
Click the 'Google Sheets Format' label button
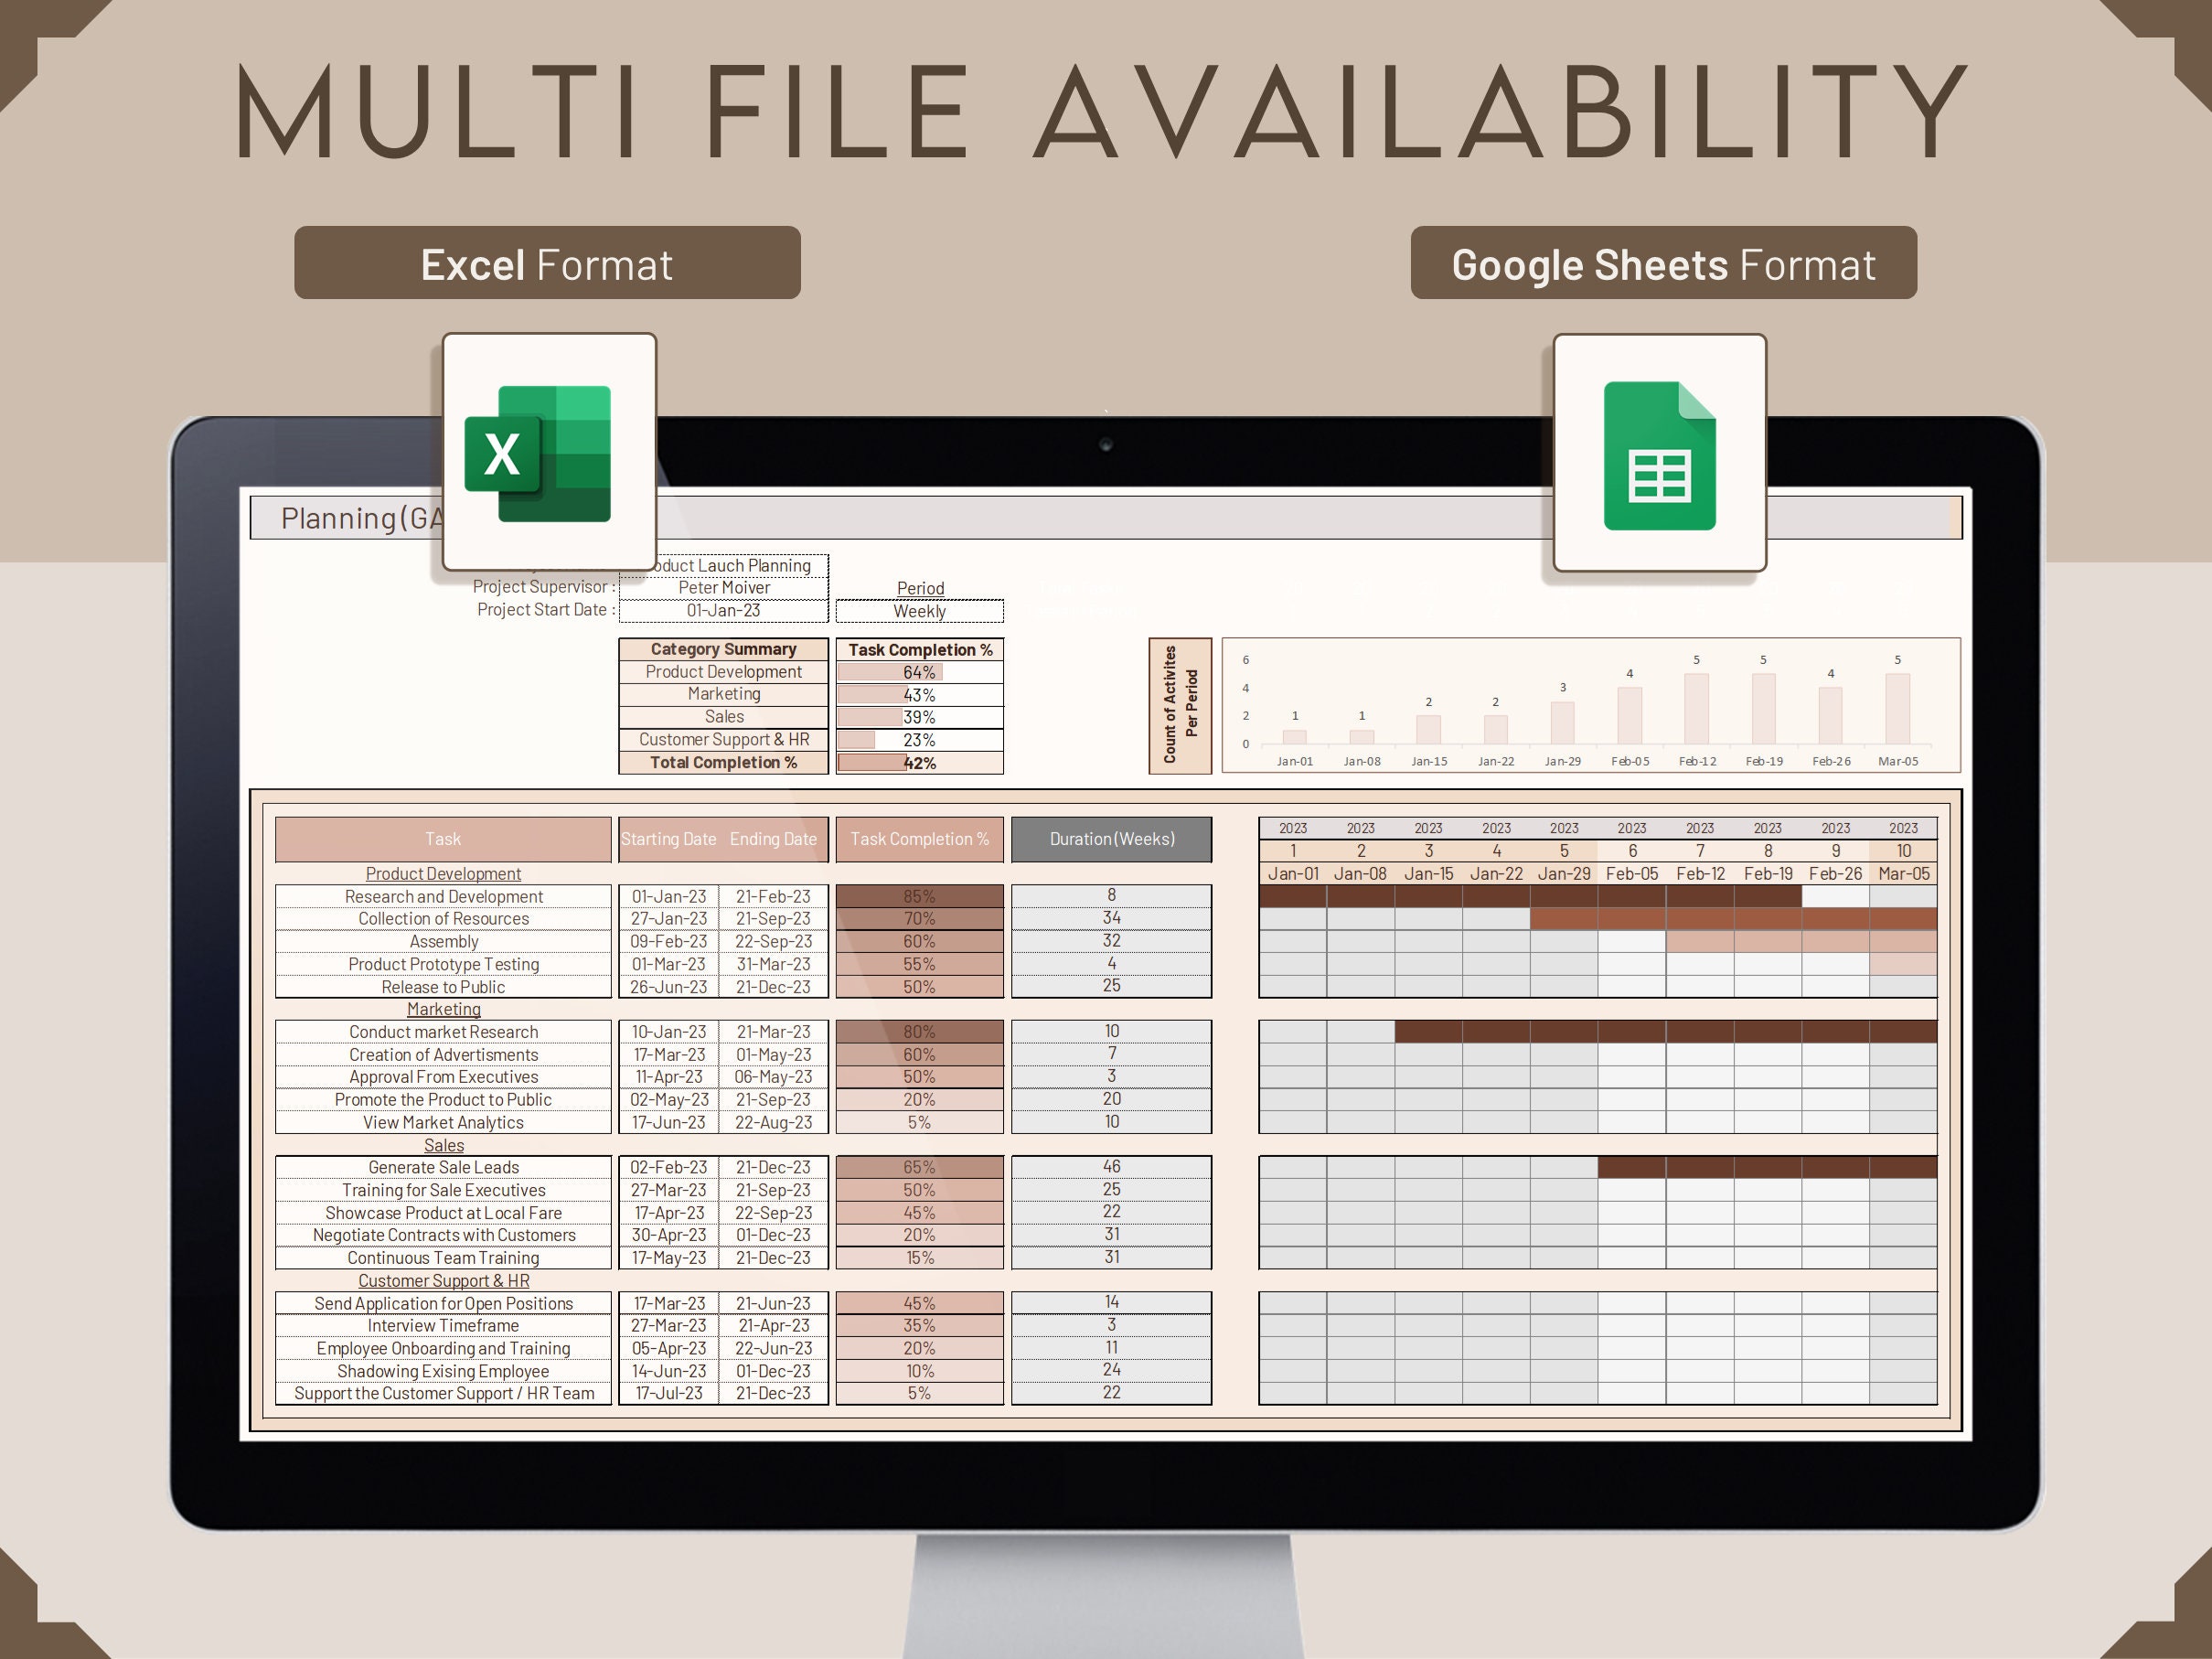(1662, 264)
